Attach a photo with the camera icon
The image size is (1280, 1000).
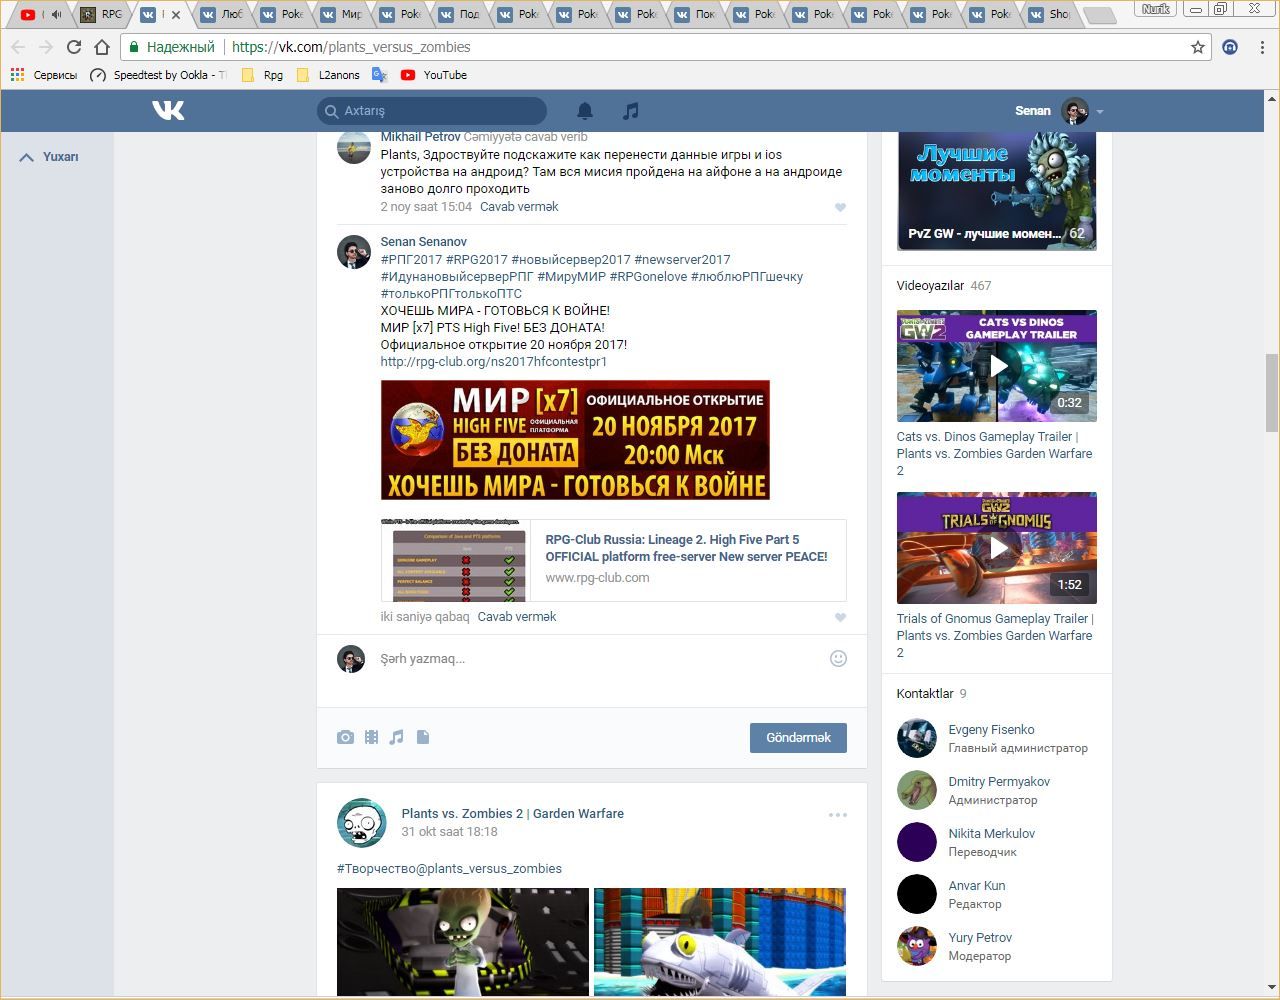click(x=345, y=737)
